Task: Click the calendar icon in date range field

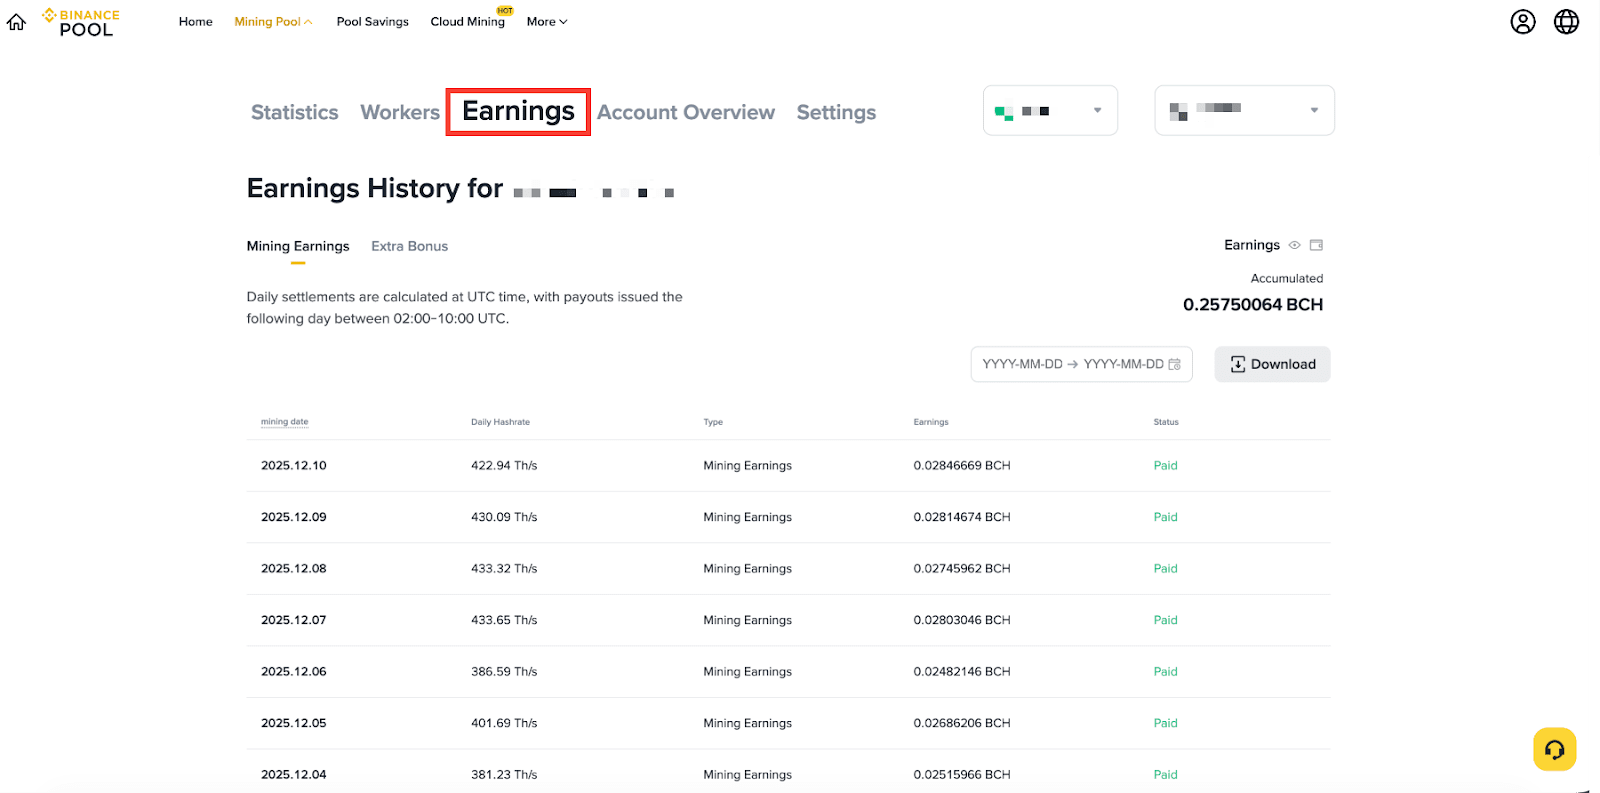Action: click(1174, 364)
